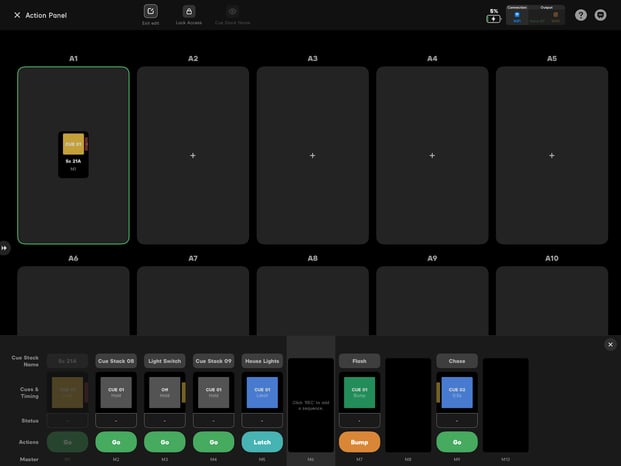Click the Status field under Chase
Image resolution: width=621 pixels, height=466 pixels.
click(457, 420)
